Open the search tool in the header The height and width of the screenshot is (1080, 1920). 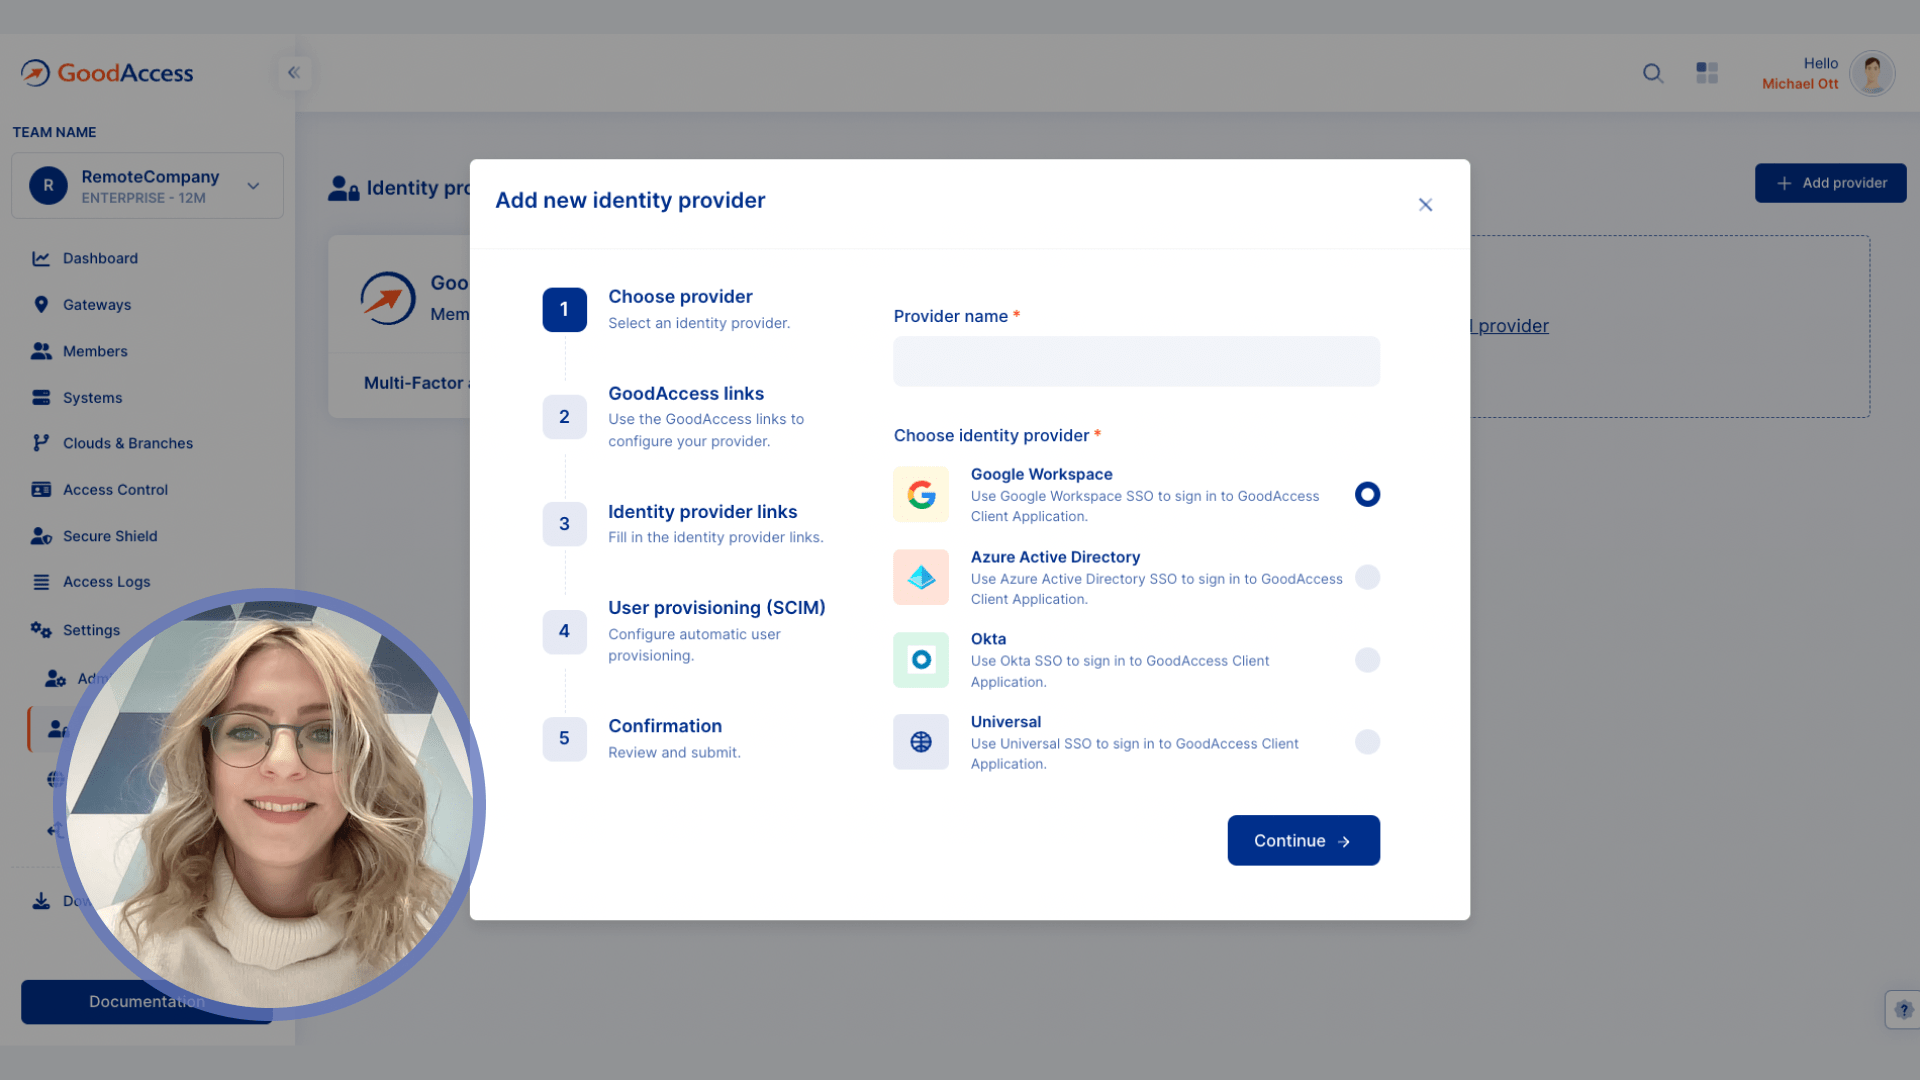coord(1652,73)
